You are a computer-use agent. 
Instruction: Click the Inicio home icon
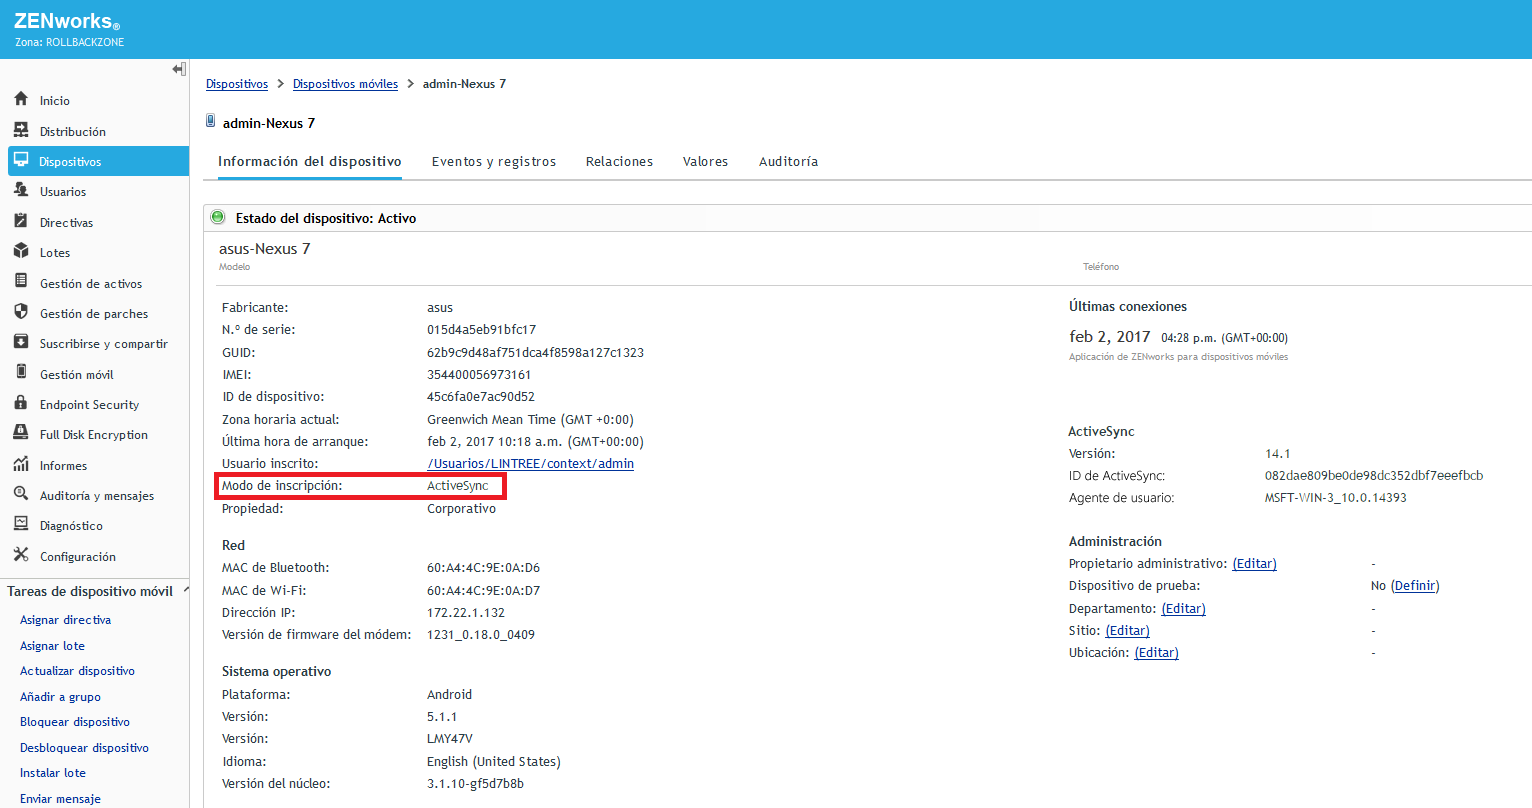[x=21, y=100]
